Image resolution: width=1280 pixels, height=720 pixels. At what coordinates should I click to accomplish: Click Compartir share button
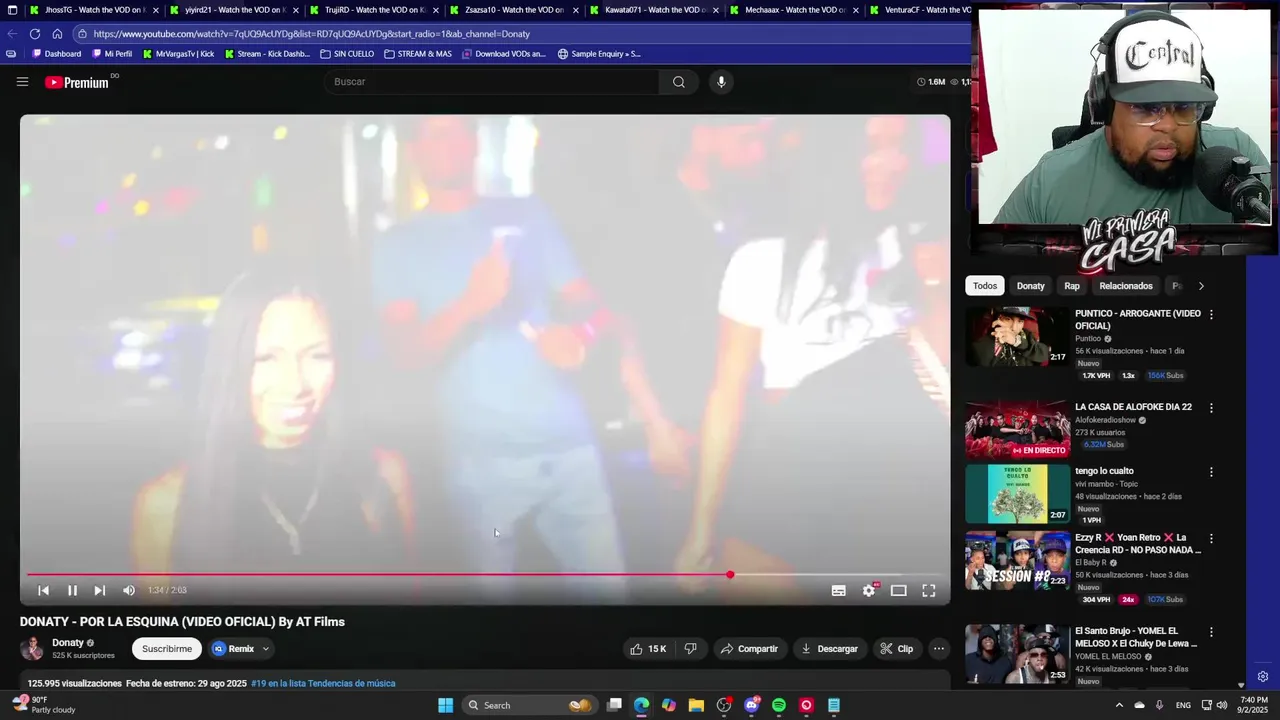(x=749, y=649)
